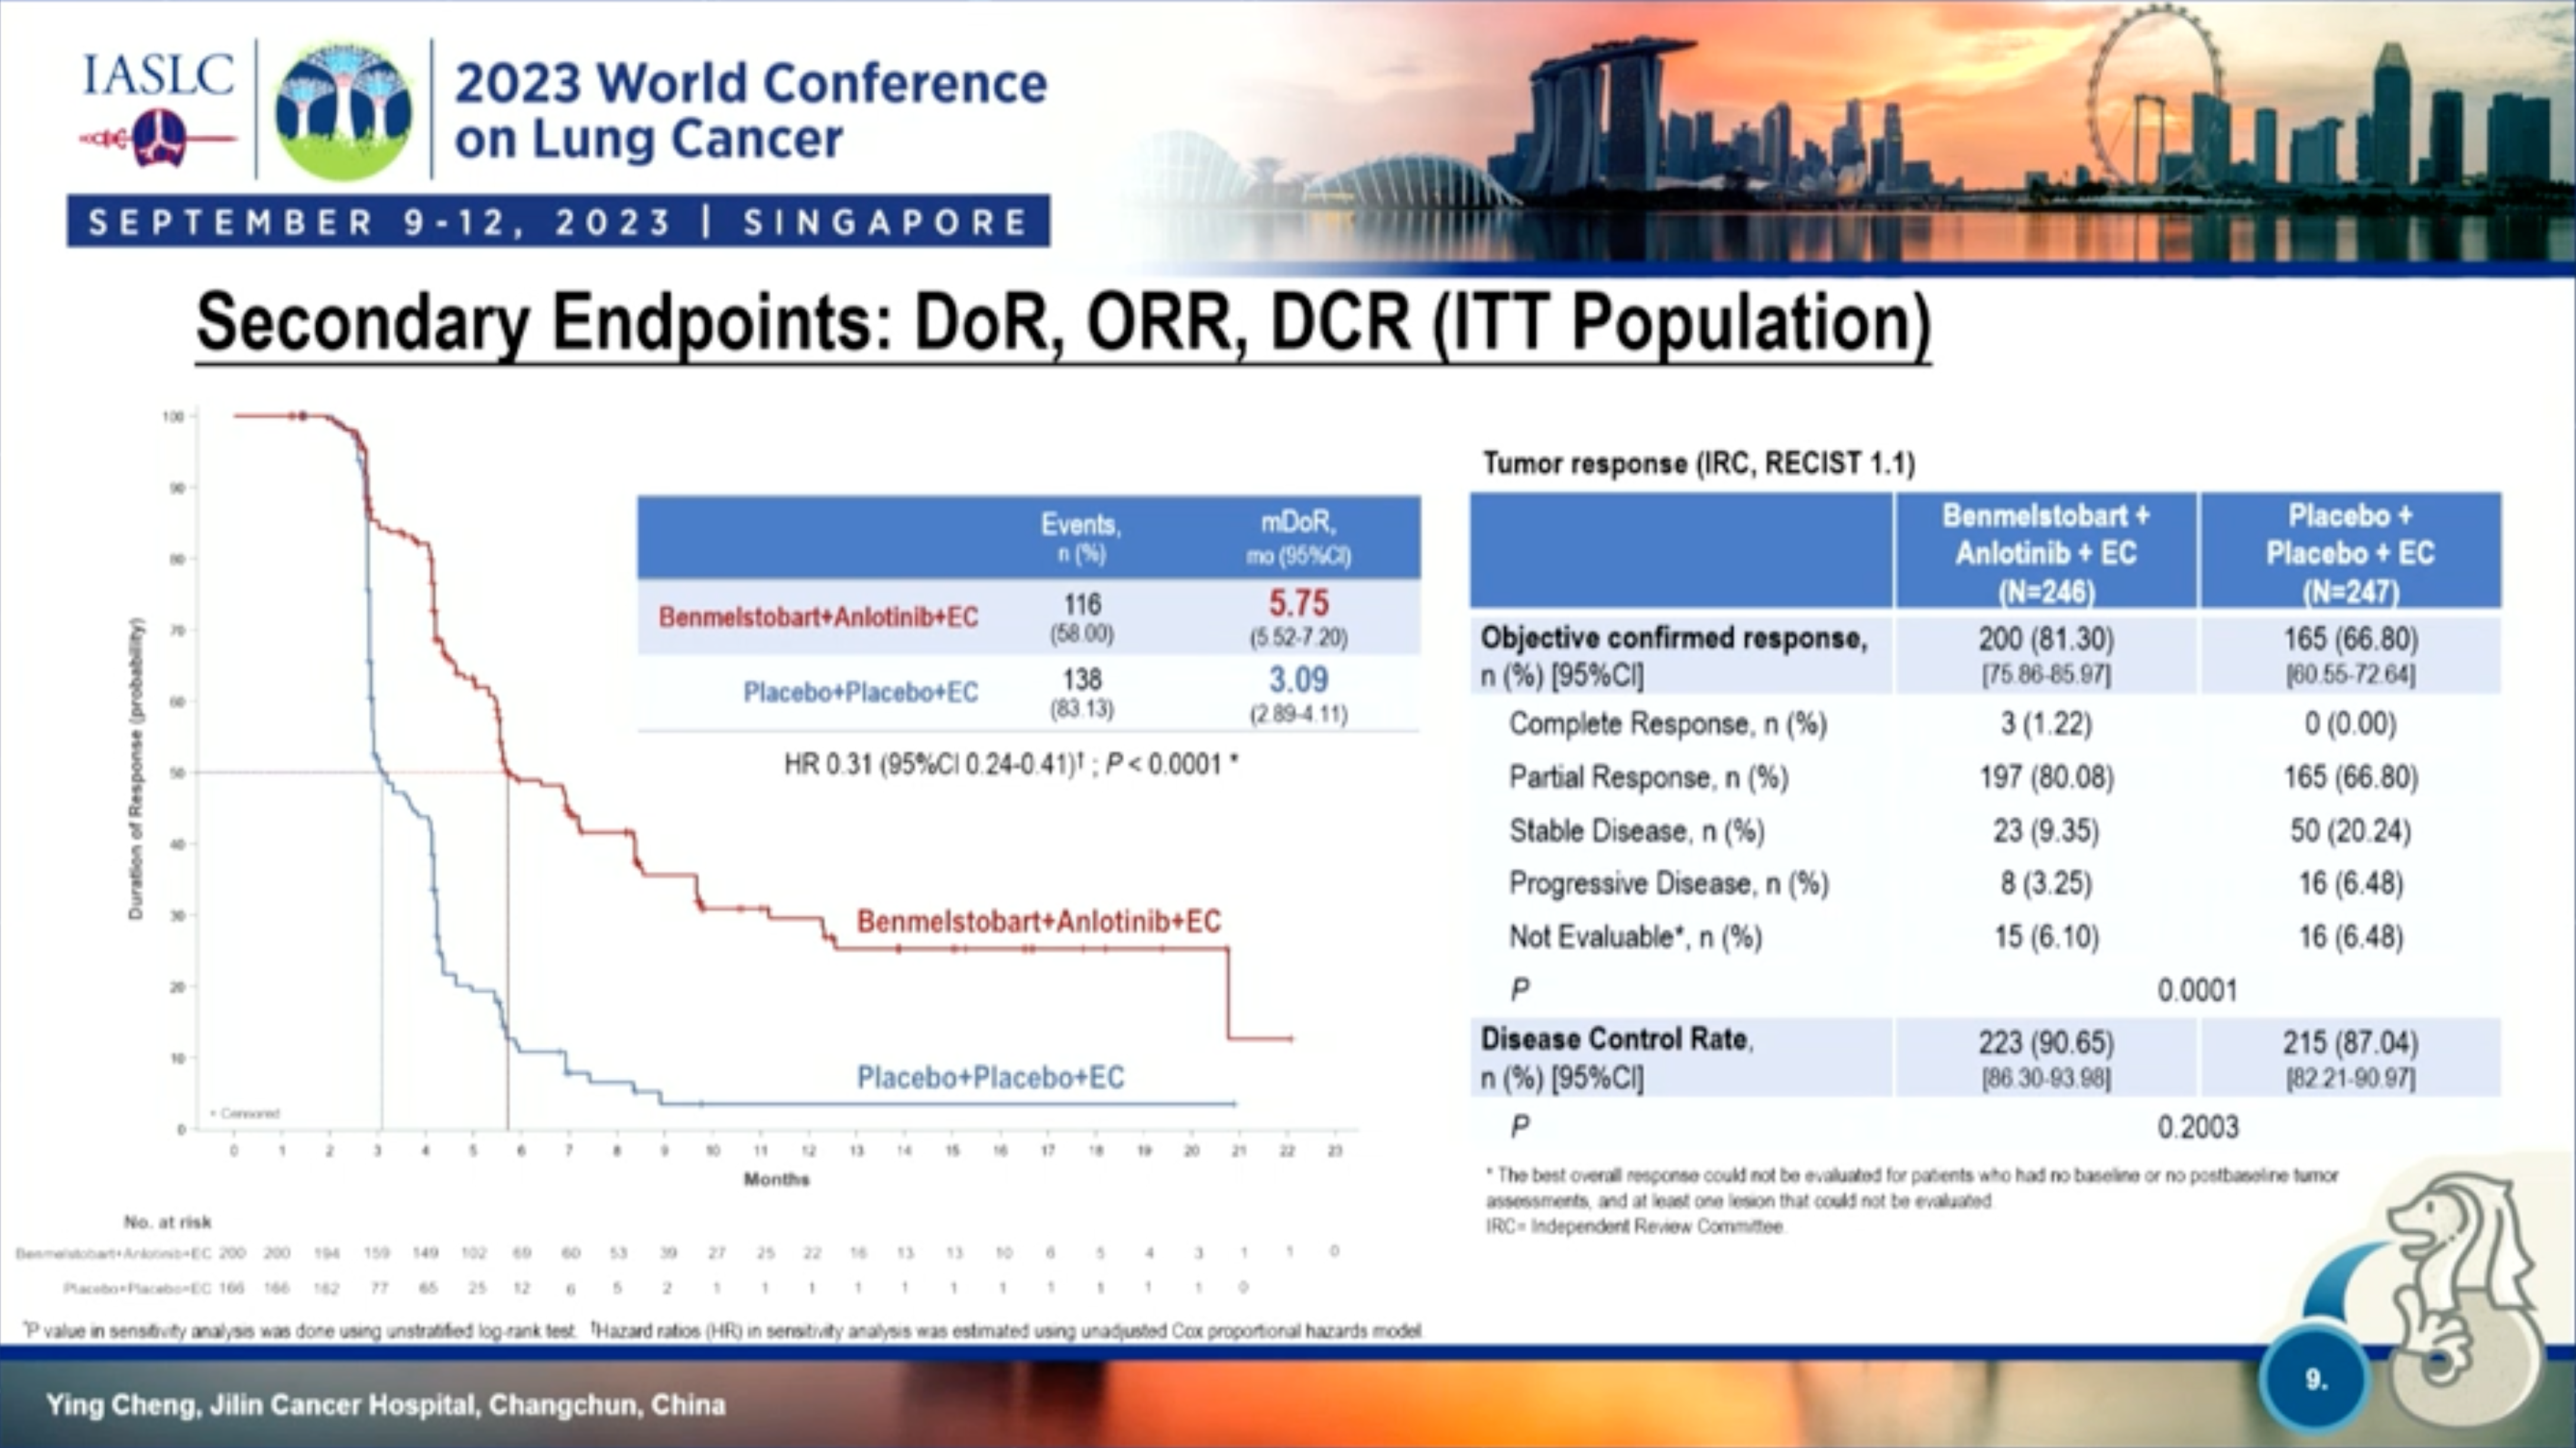Image resolution: width=2576 pixels, height=1448 pixels.
Task: Select the blue 'Placebo+Placebo+EC' DoR table row label
Action: 860,692
